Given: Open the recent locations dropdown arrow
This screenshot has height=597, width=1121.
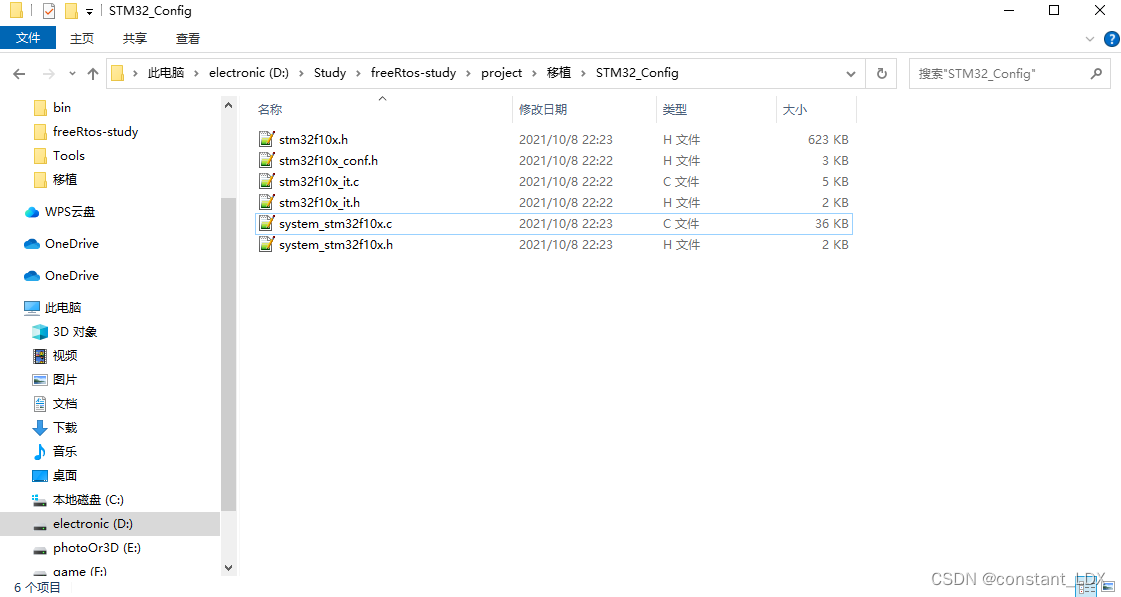Looking at the screenshot, I should (x=72, y=74).
